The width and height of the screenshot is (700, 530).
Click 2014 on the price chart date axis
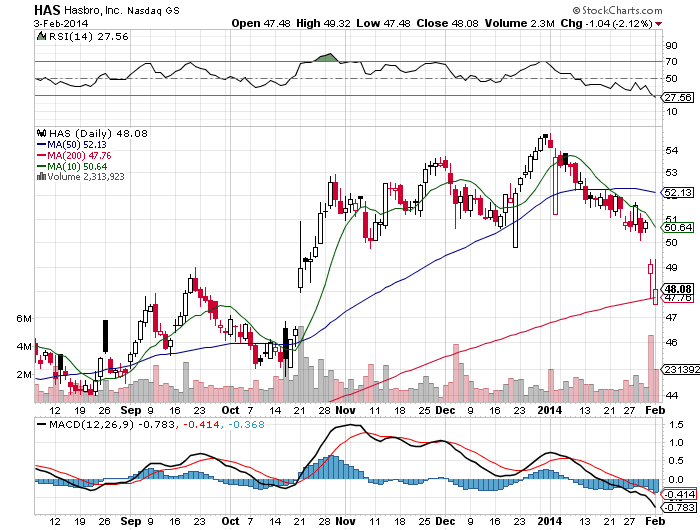point(550,410)
